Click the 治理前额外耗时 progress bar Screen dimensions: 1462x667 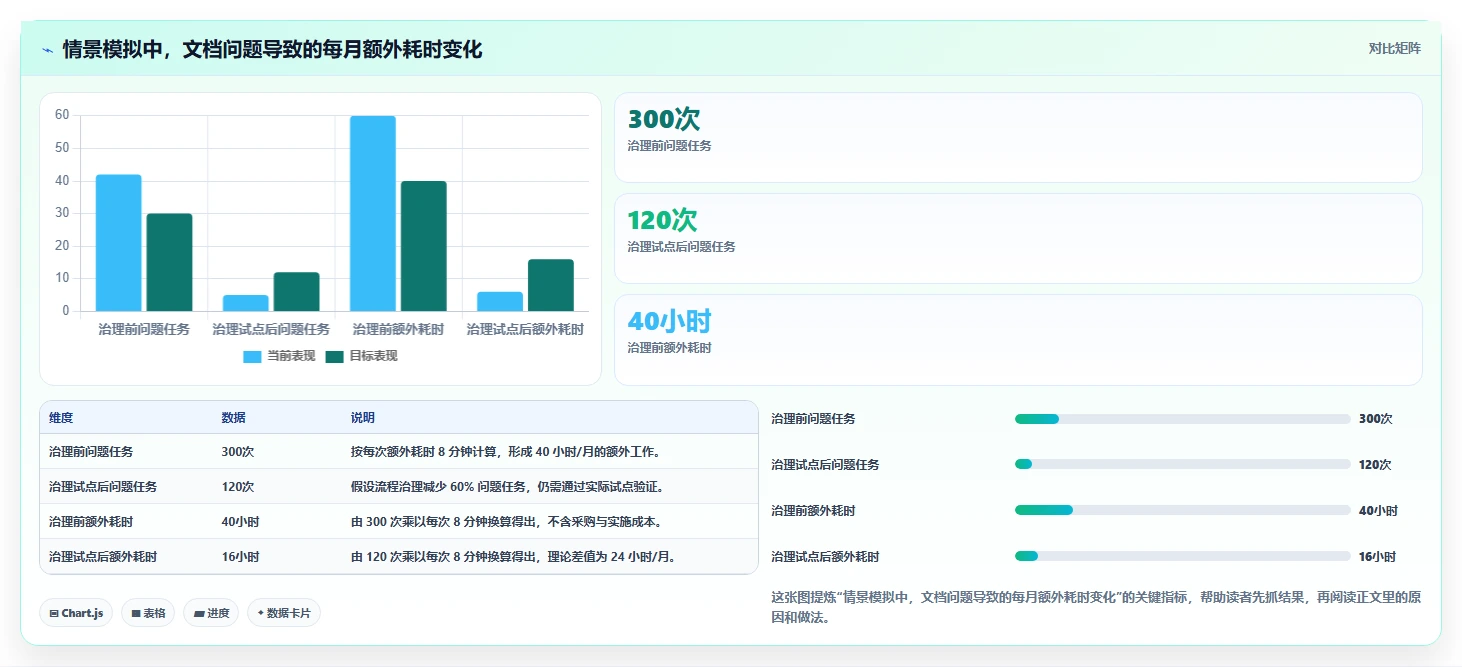pyautogui.click(x=1182, y=511)
